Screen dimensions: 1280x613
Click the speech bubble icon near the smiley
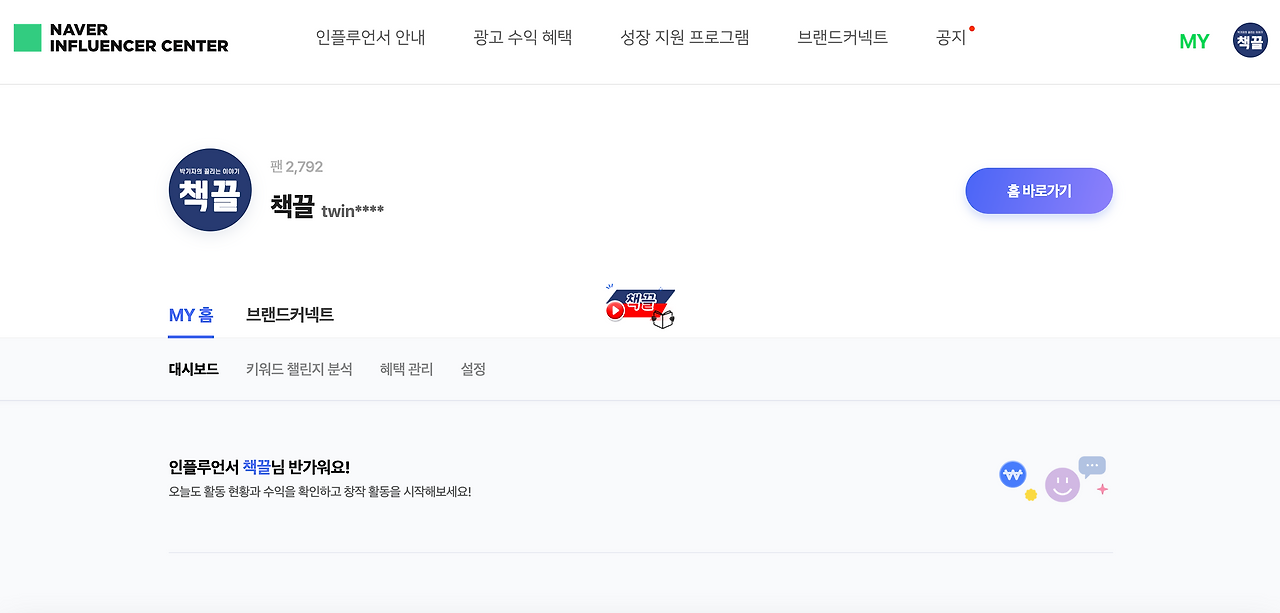pyautogui.click(x=1091, y=465)
